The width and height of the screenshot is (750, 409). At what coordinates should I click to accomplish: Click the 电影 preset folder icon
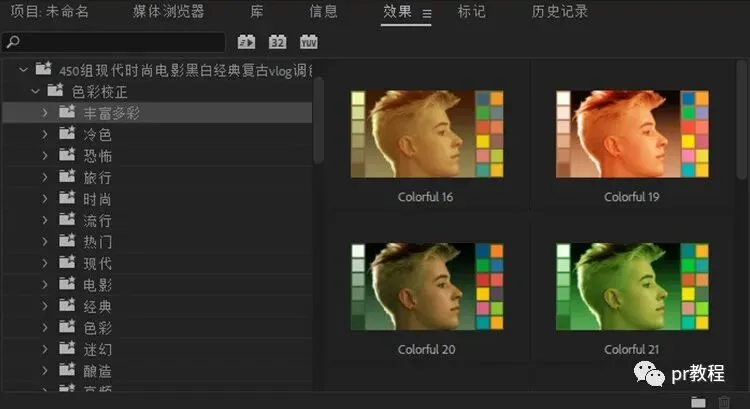pos(67,284)
